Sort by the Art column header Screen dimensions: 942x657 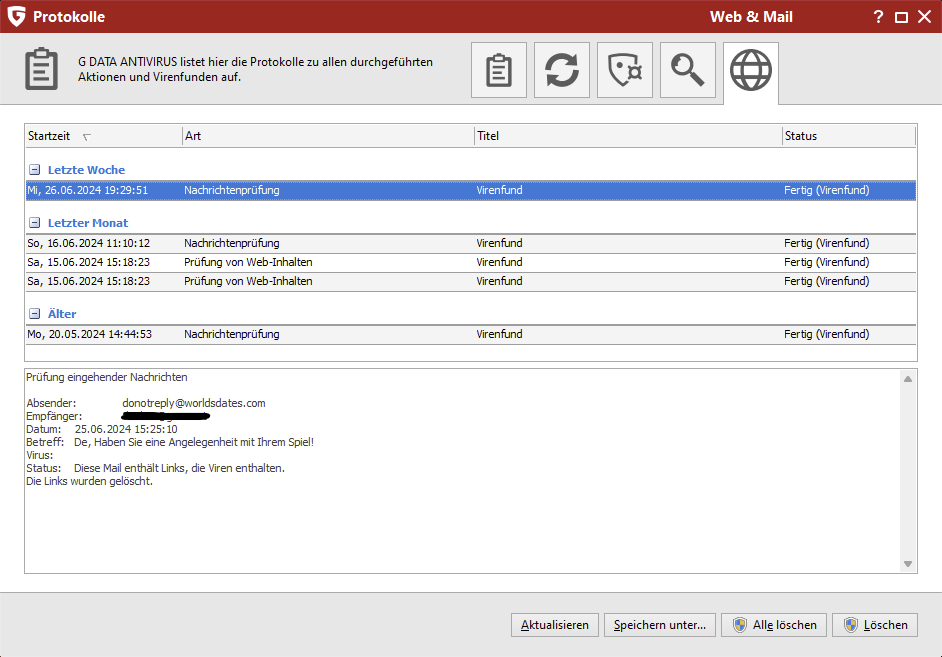(x=328, y=136)
